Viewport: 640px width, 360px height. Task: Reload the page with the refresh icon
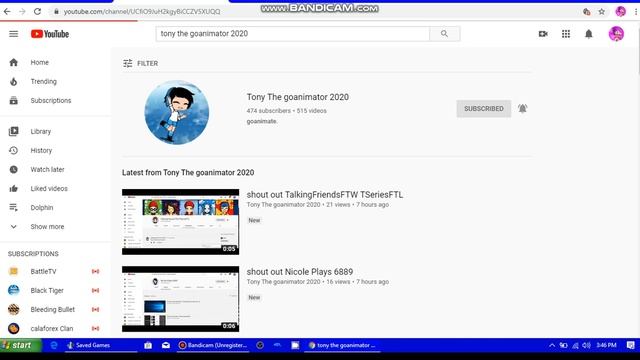[x=37, y=11]
